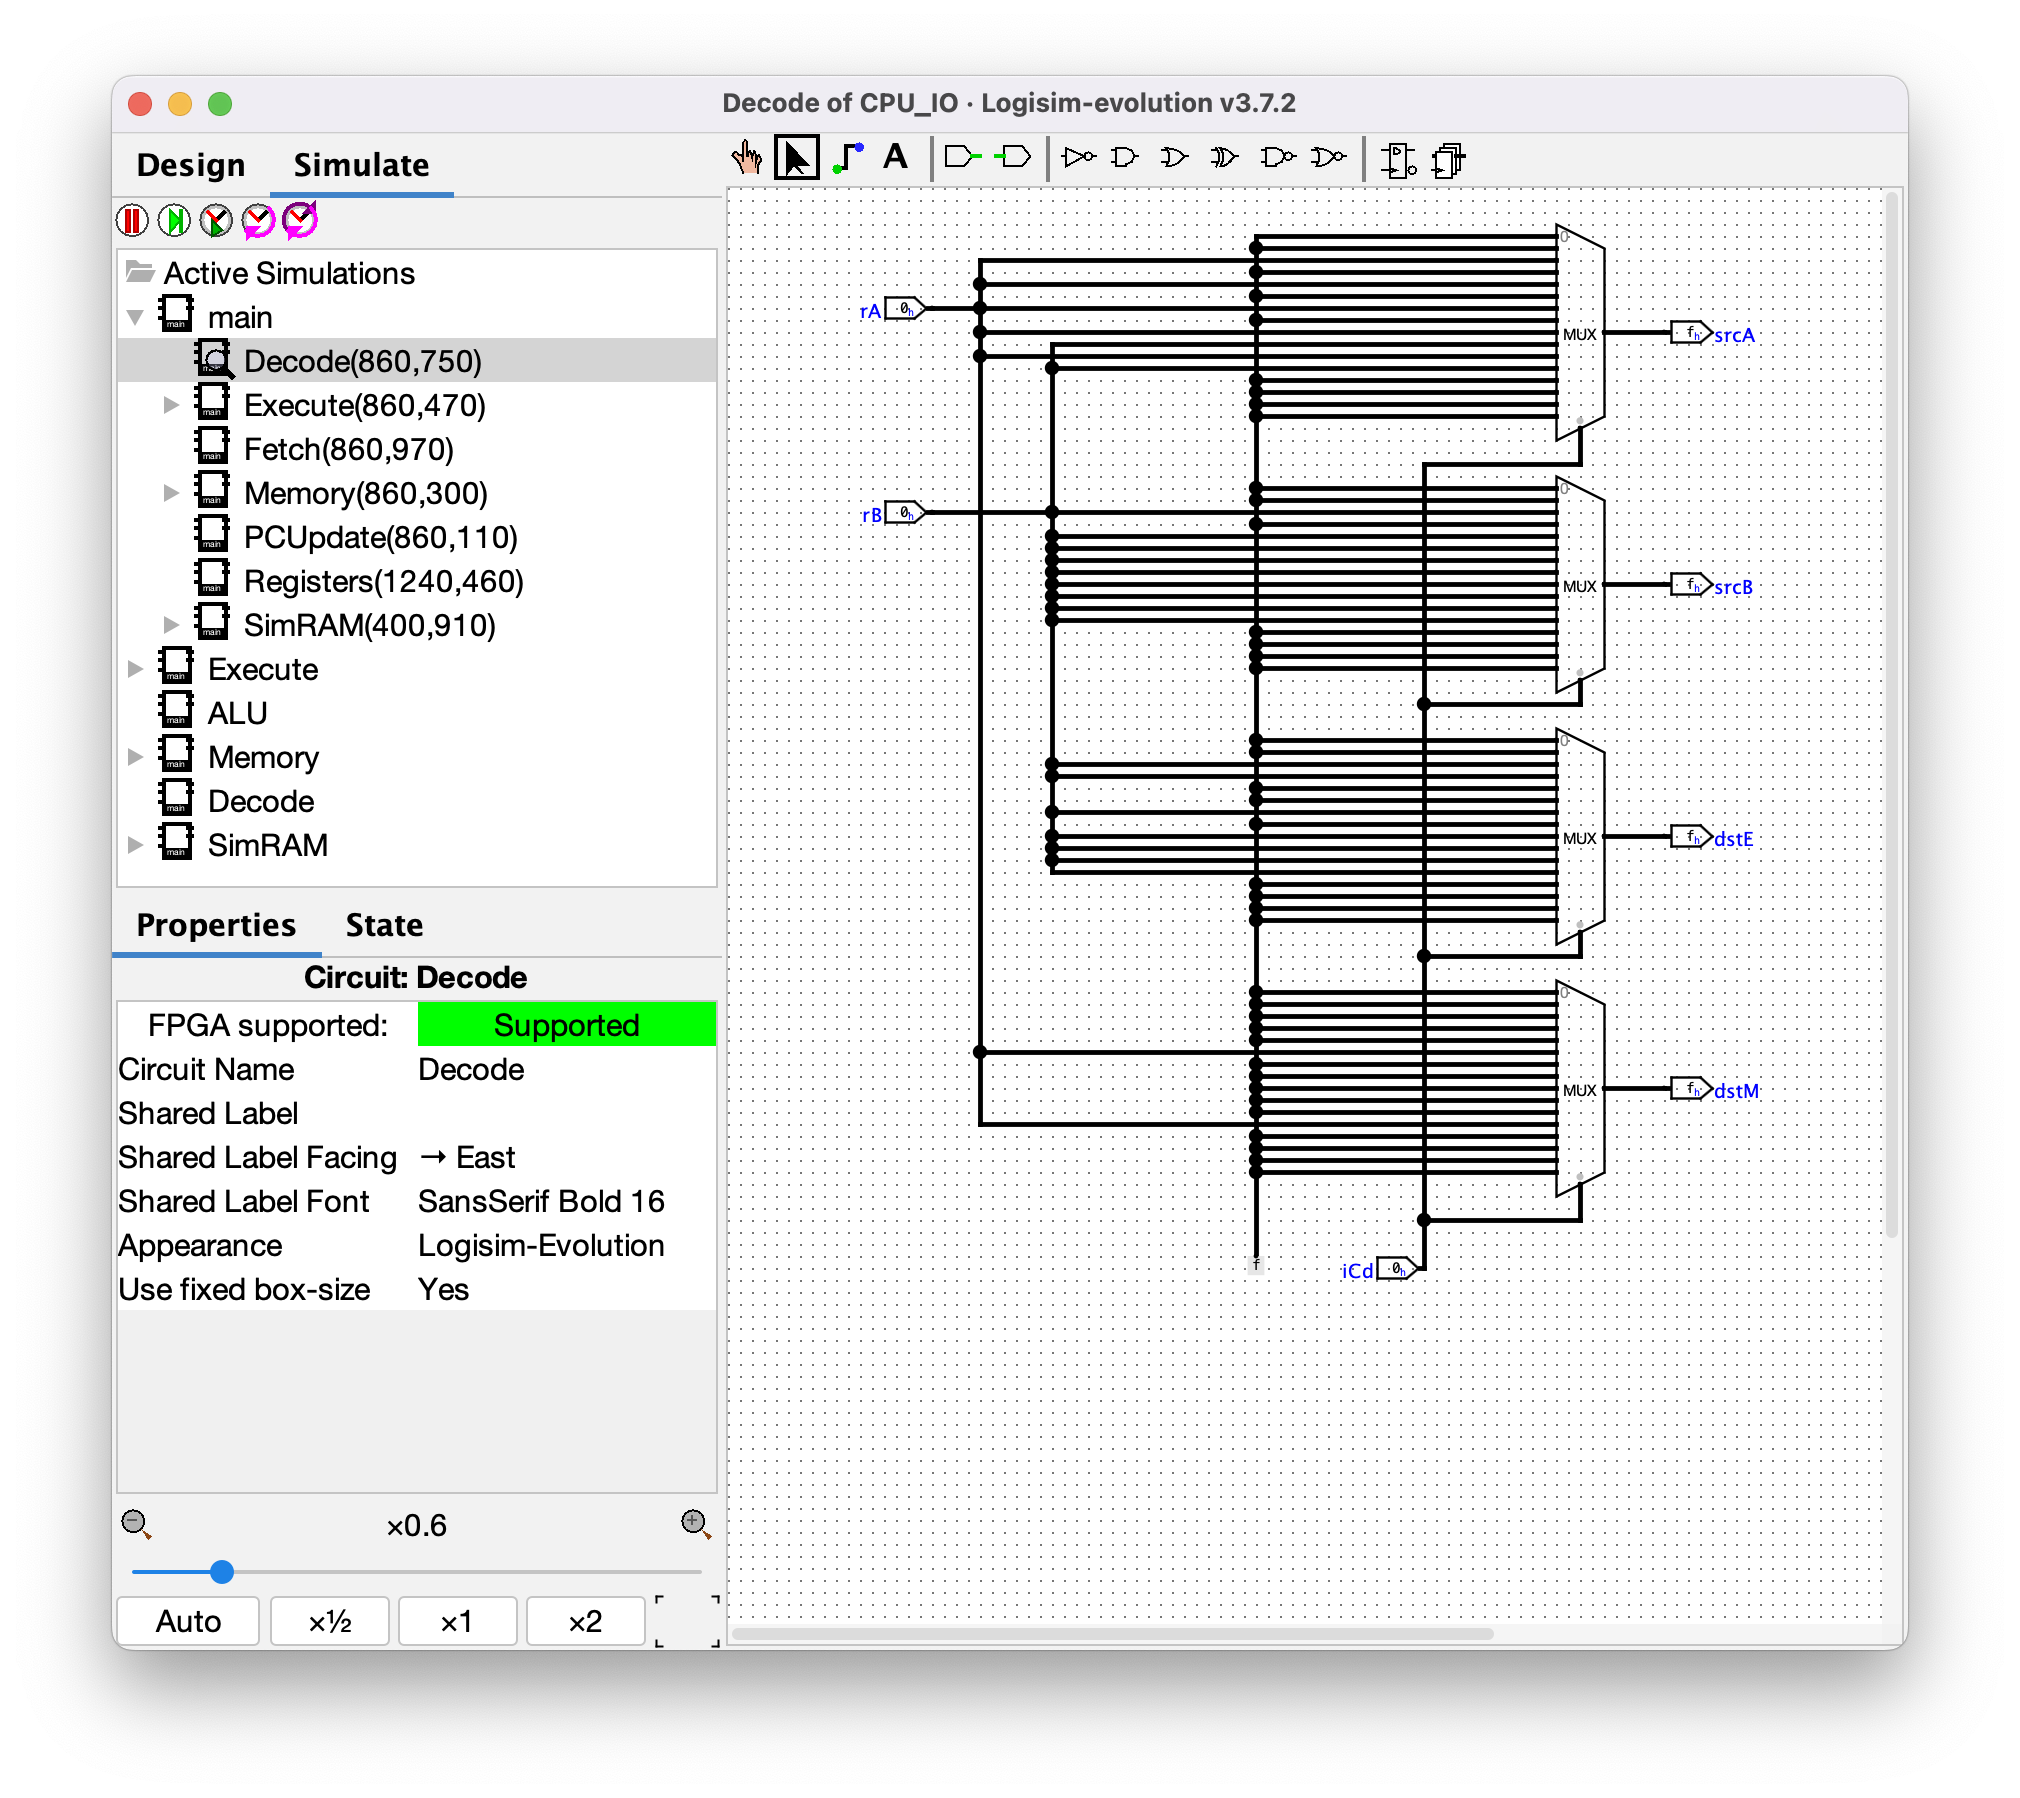Collapse the main simulation tree node
The image size is (2020, 1798).
(136, 317)
